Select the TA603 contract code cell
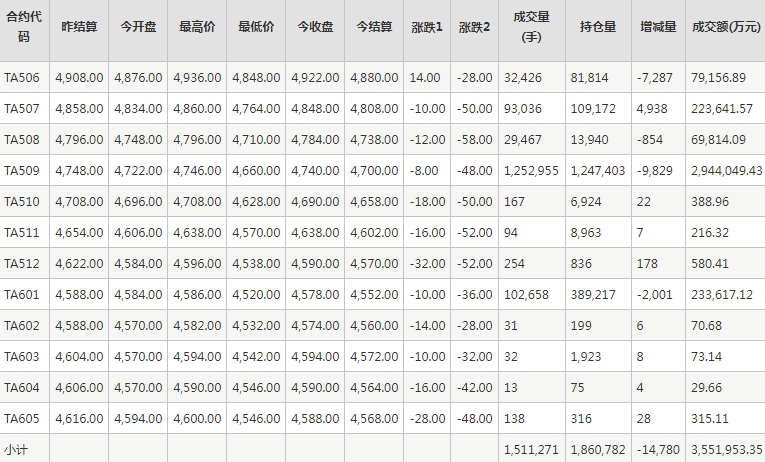The width and height of the screenshot is (765, 462). pos(22,357)
